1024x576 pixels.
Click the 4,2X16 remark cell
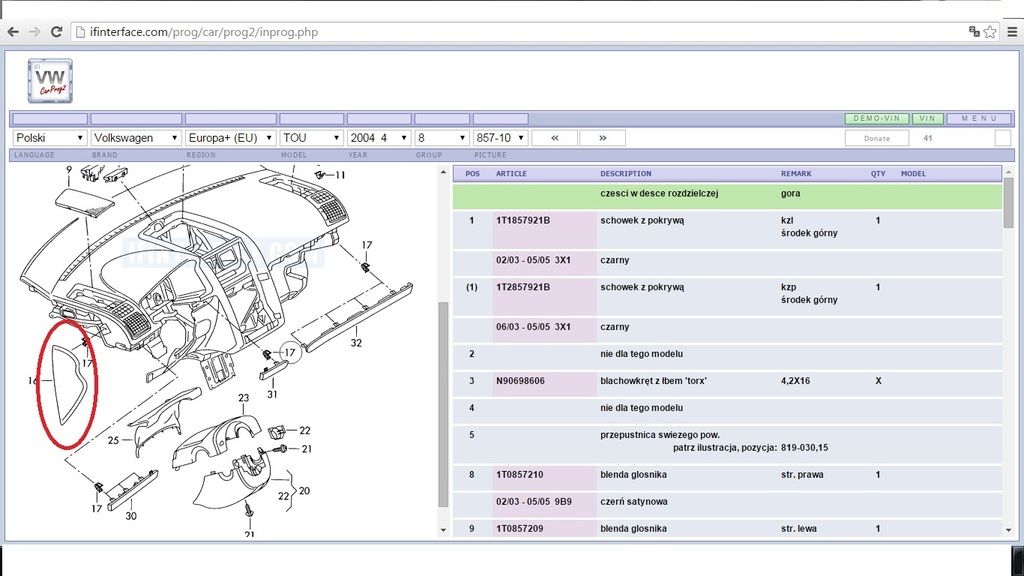(795, 381)
